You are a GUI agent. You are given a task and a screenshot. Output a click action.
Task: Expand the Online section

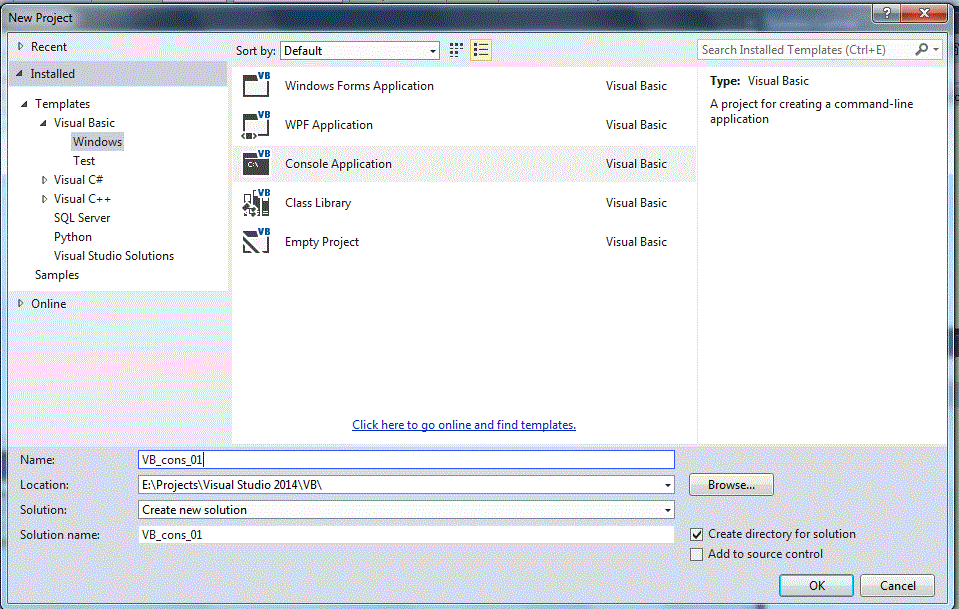[x=20, y=303]
